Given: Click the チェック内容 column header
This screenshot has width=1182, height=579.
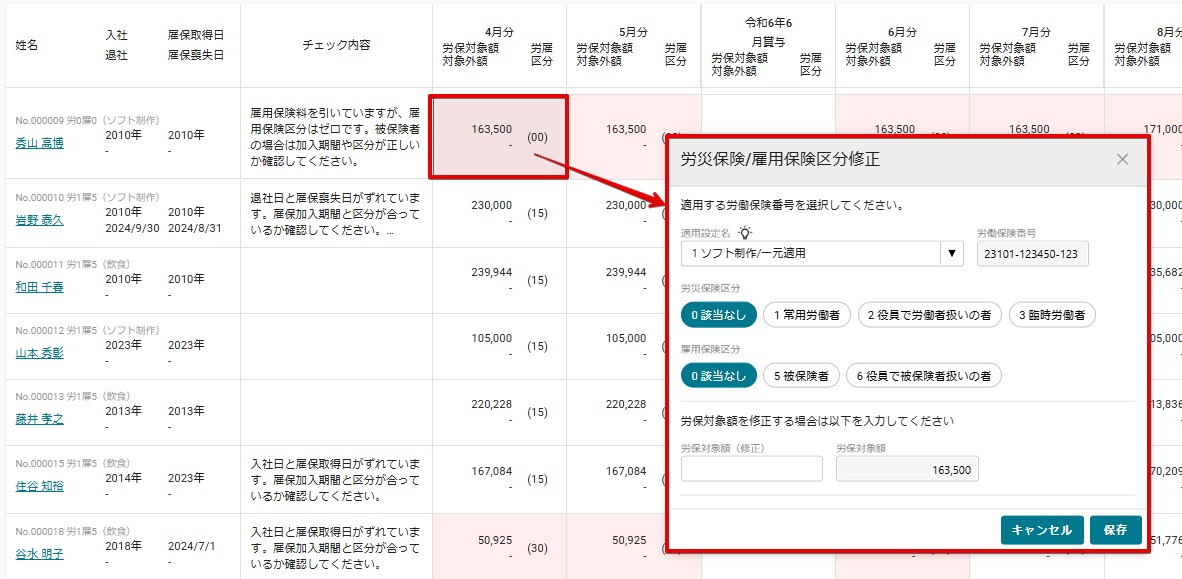Looking at the screenshot, I should coord(336,44).
